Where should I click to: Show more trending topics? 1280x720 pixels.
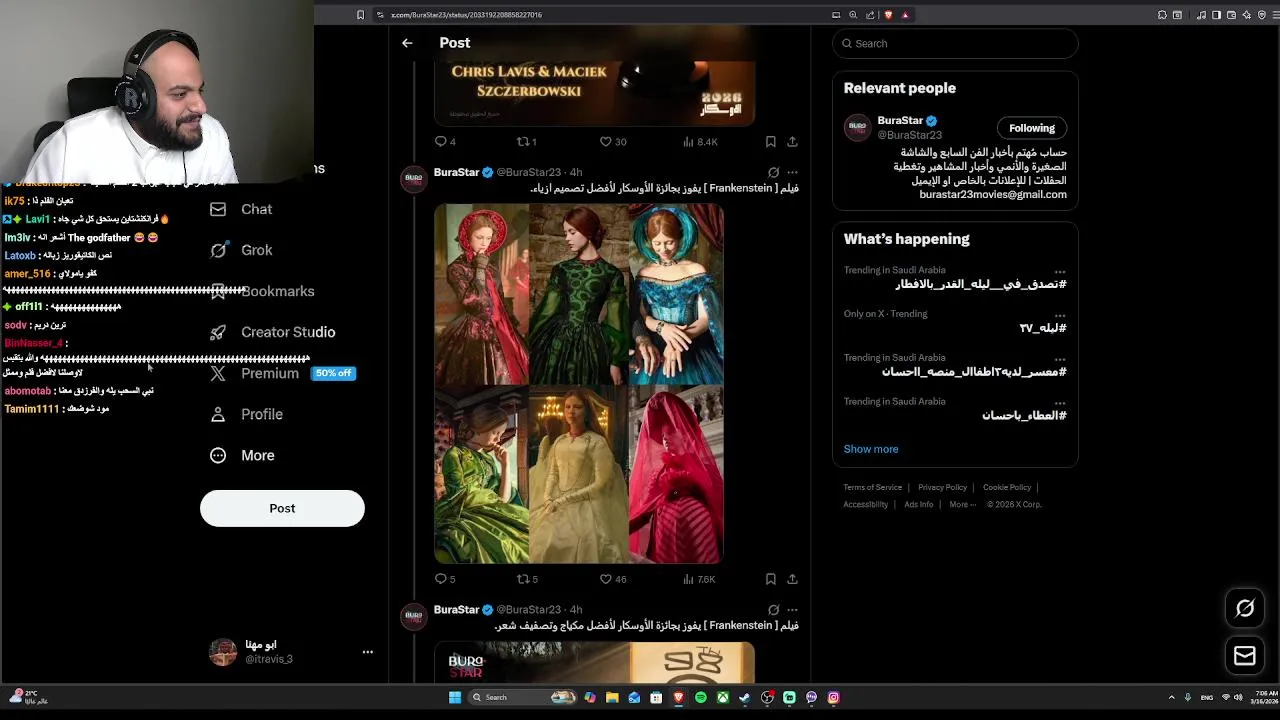tap(871, 449)
